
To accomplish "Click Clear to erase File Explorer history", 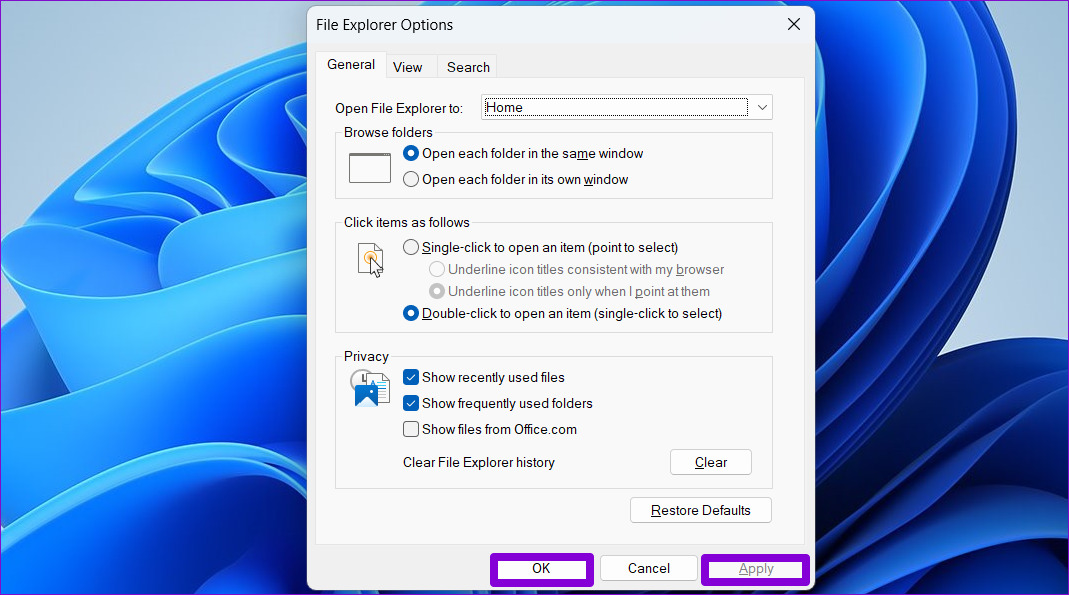I will [x=710, y=462].
